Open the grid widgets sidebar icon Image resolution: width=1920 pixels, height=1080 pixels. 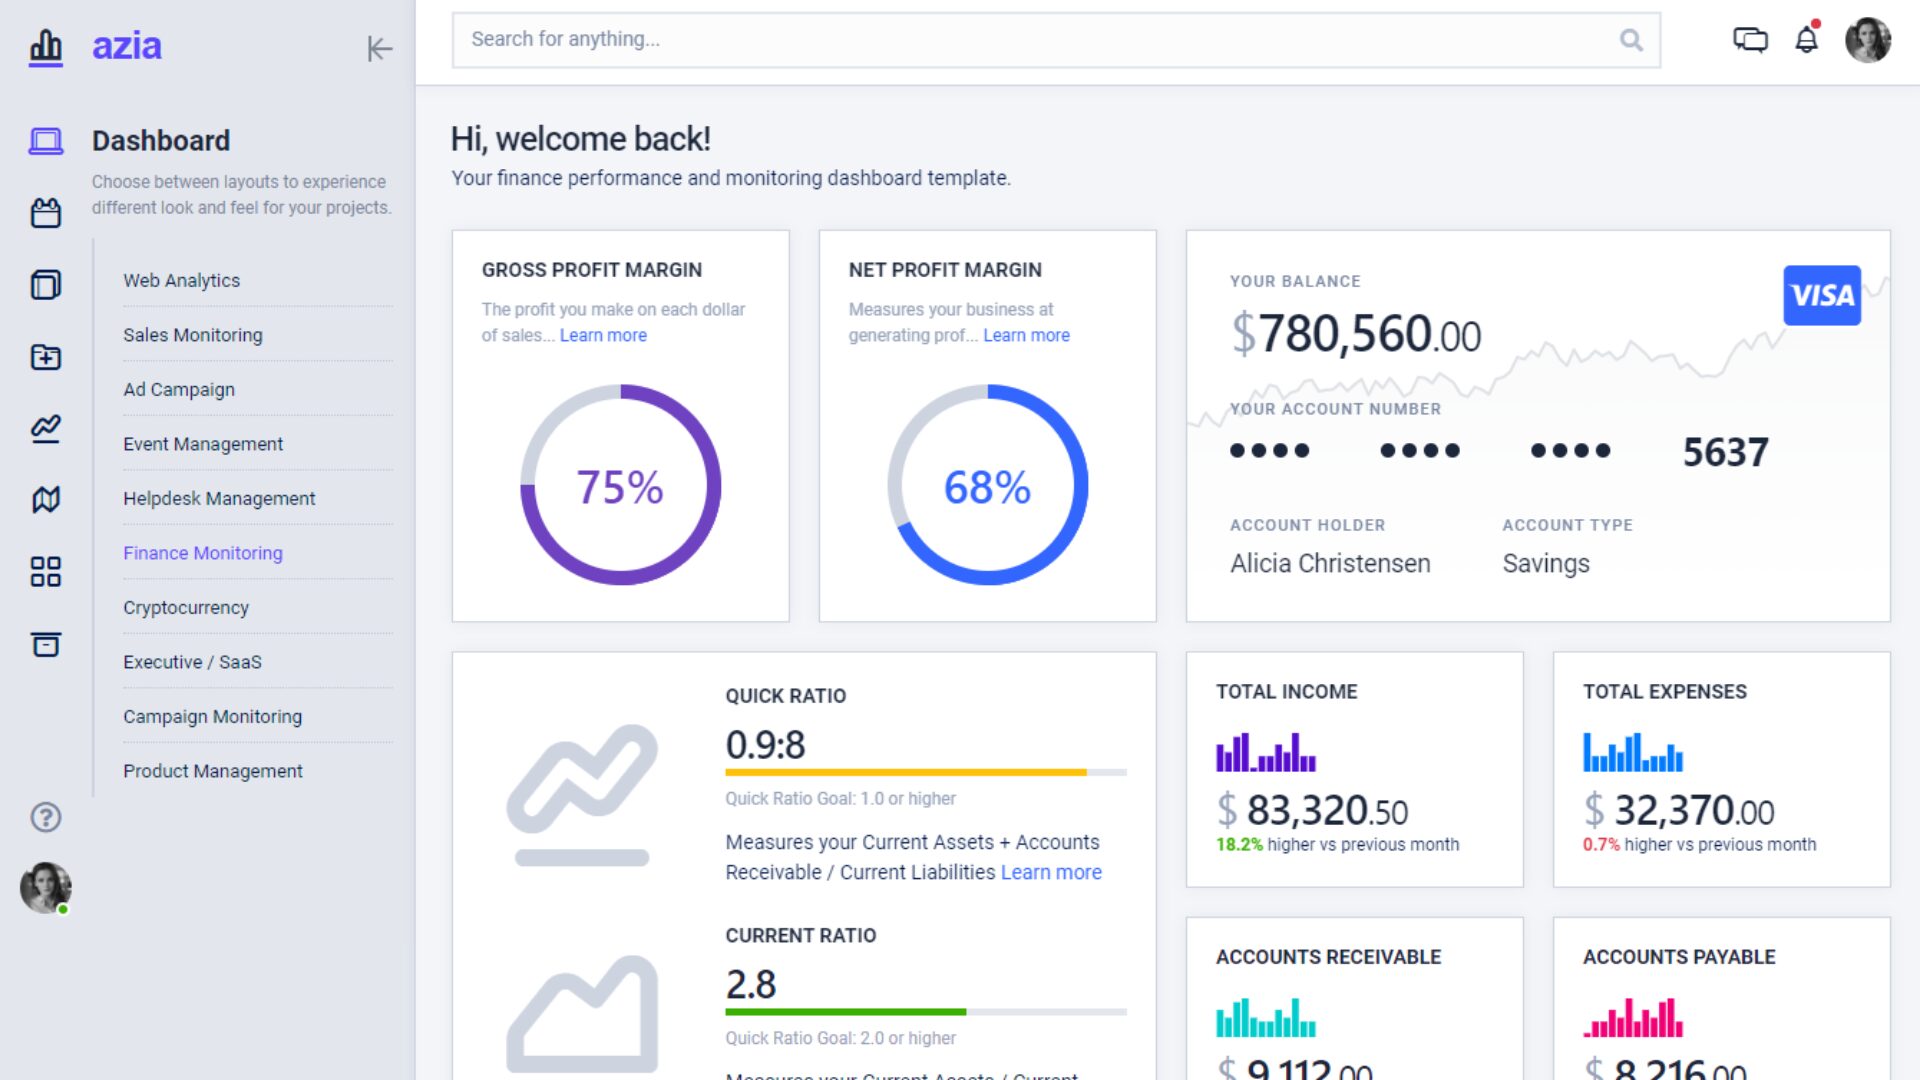pos(46,572)
